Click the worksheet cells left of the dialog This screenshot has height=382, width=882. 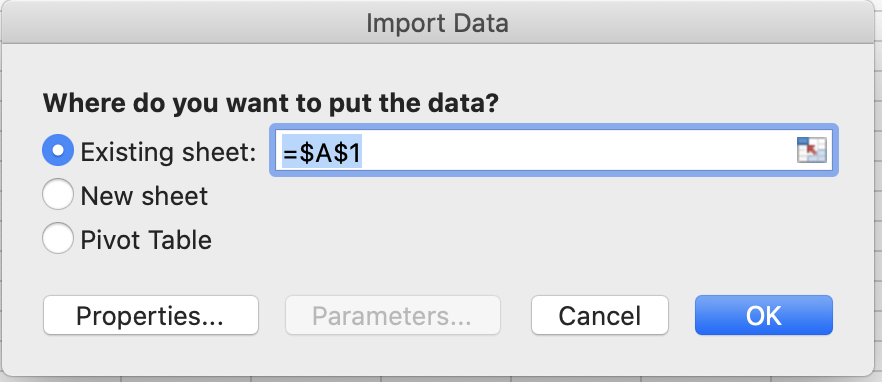click(1, 191)
